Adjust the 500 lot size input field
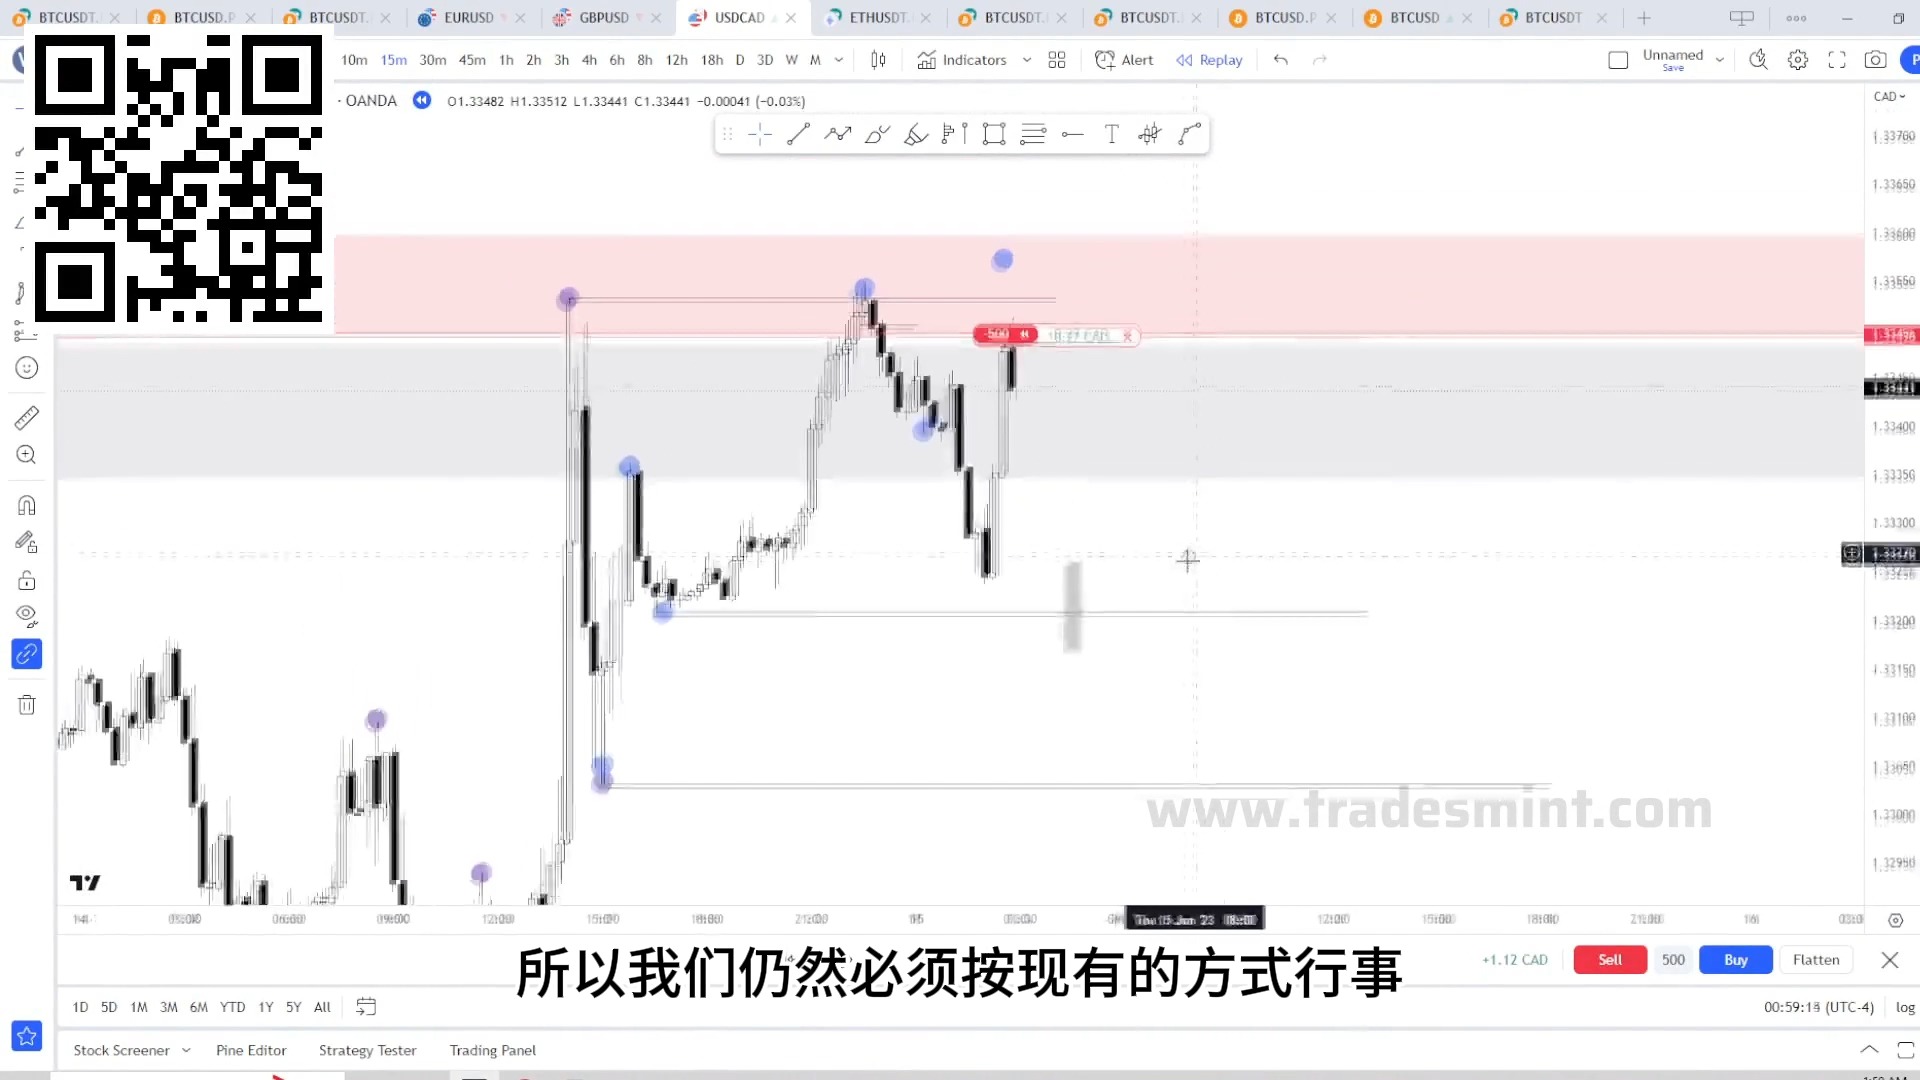 pos(1672,960)
